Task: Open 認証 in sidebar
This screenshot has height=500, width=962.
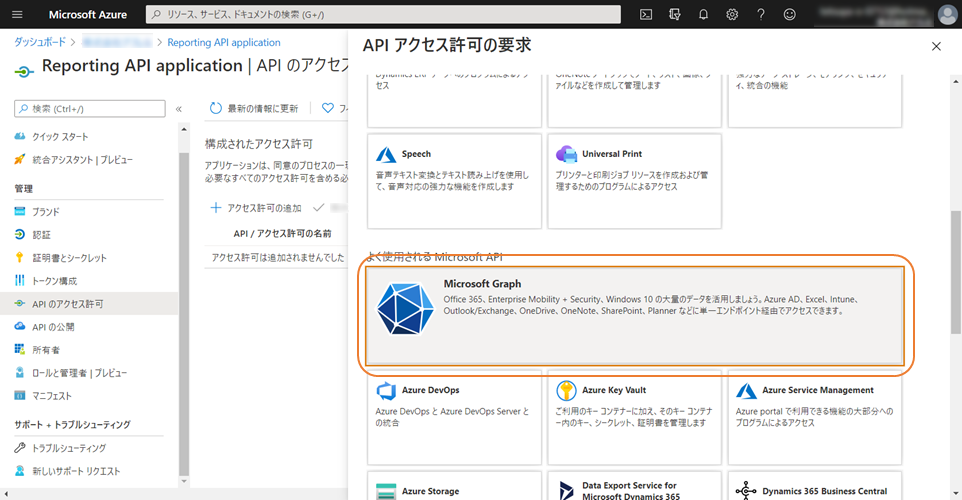Action: pyautogui.click(x=41, y=234)
